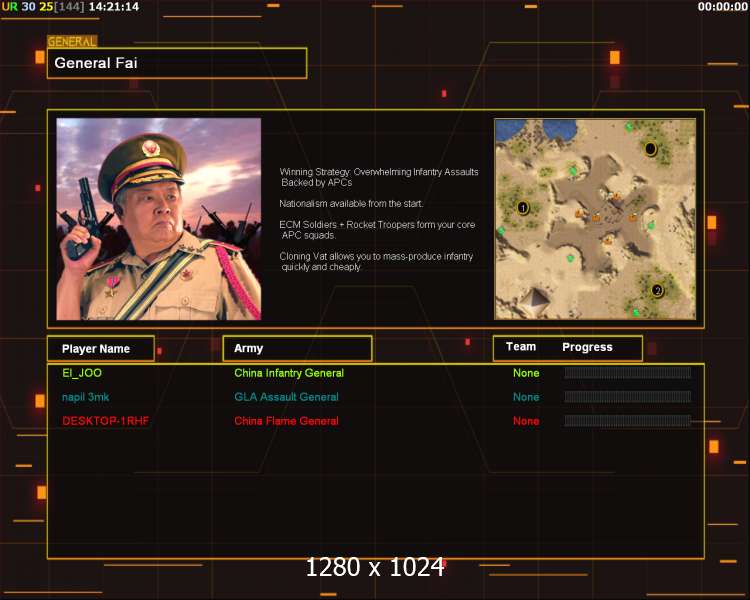This screenshot has height=600, width=750.
Task: Select start position 2 on the map
Action: pyautogui.click(x=657, y=290)
